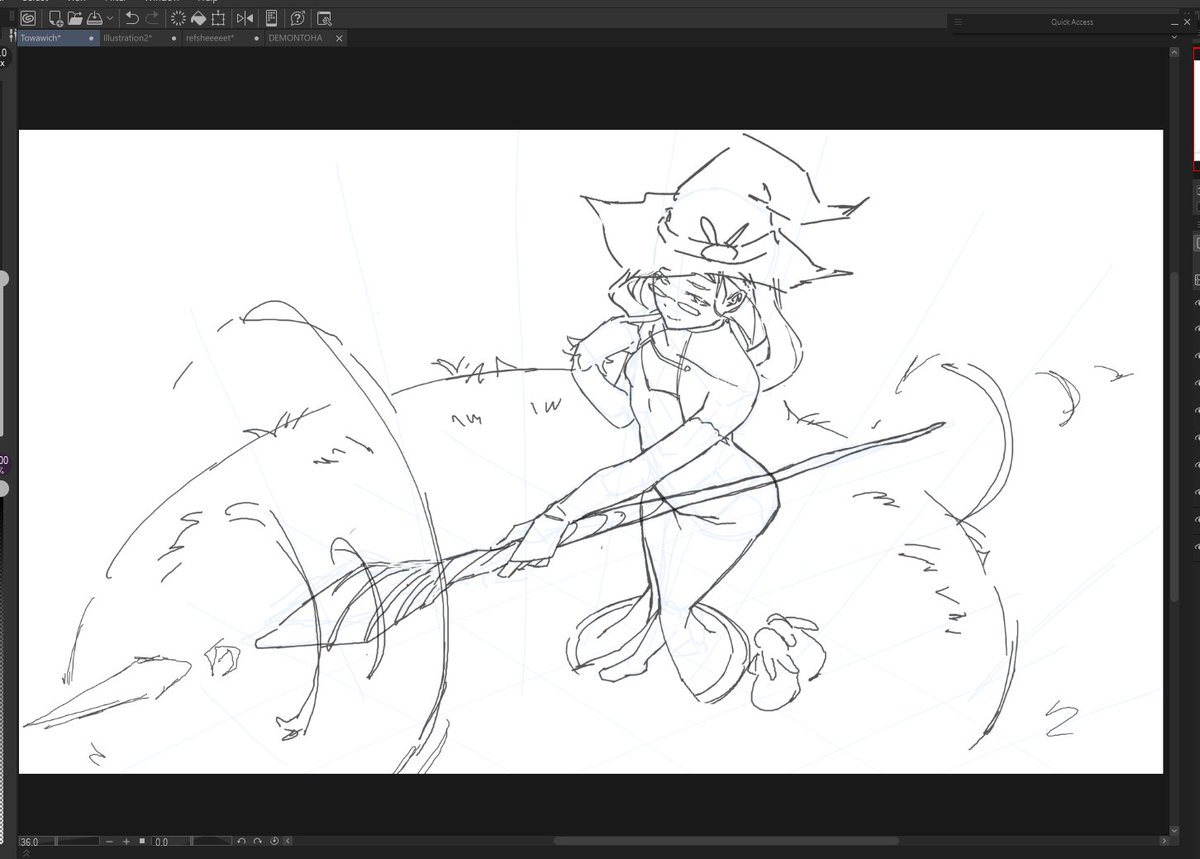This screenshot has height=859, width=1200.
Task: Click the dot on the refsheeeeet* tab
Action: point(257,38)
